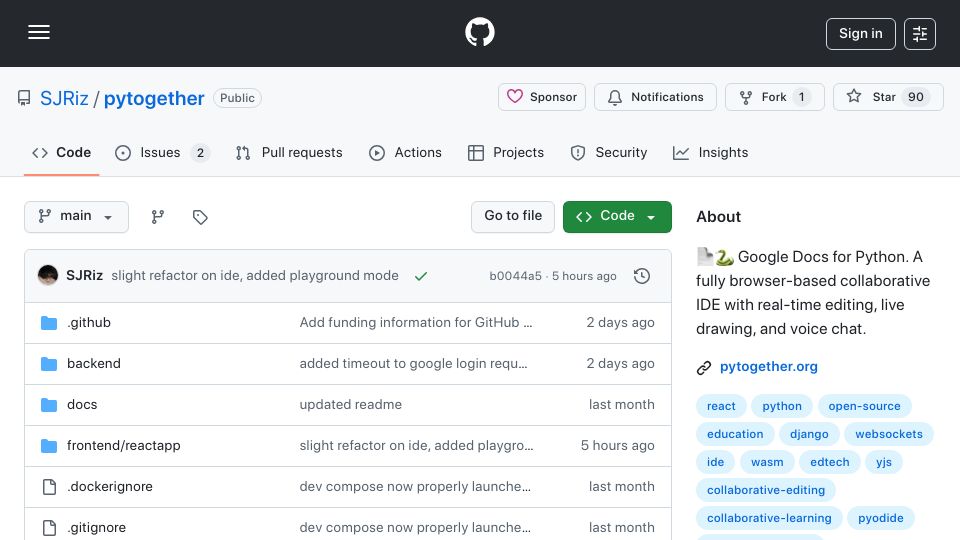Open the frontend/reactapp folder
The image size is (960, 540).
[124, 446]
